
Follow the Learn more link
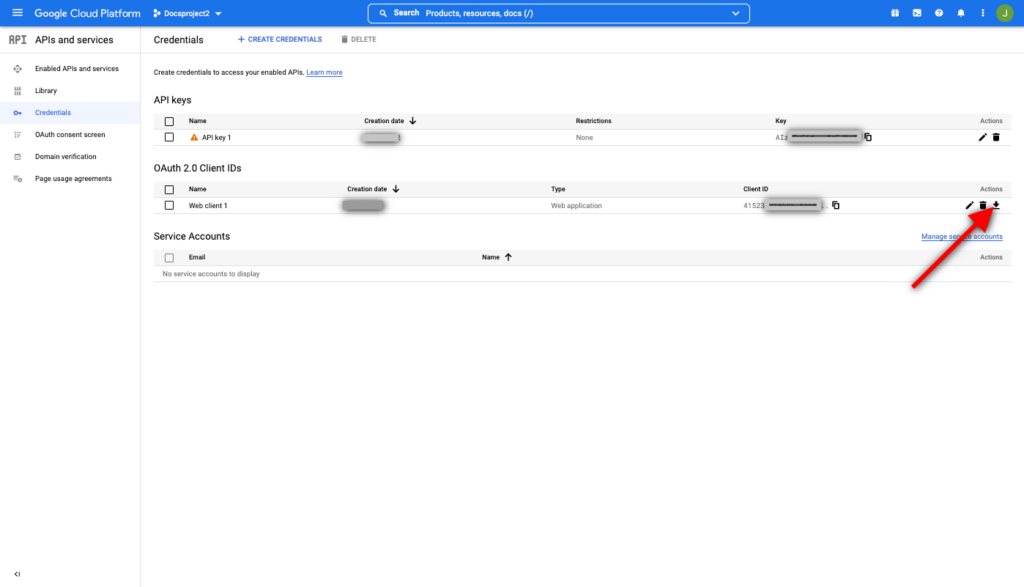click(324, 72)
